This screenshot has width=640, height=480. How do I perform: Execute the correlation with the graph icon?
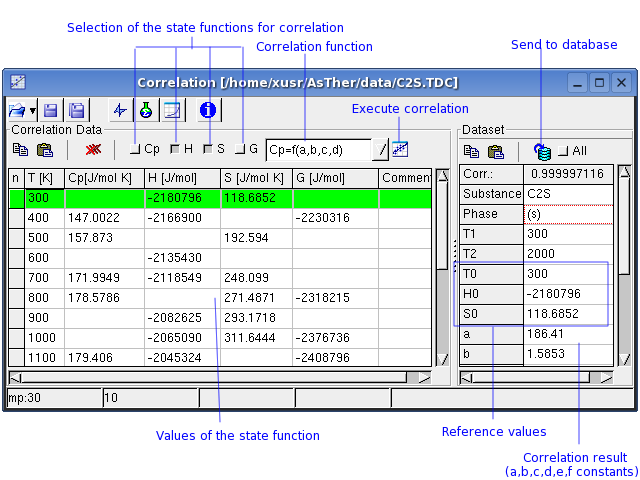(400, 150)
